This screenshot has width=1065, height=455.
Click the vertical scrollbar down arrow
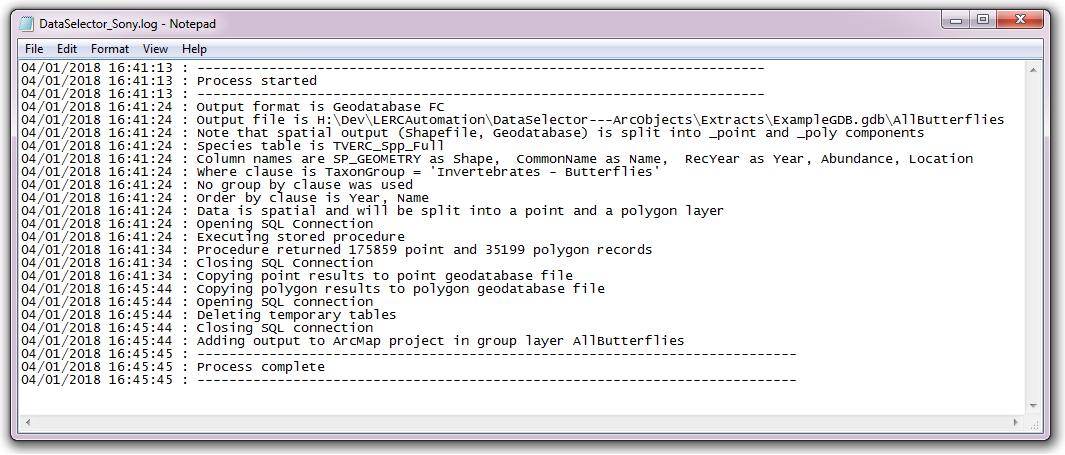point(1034,406)
